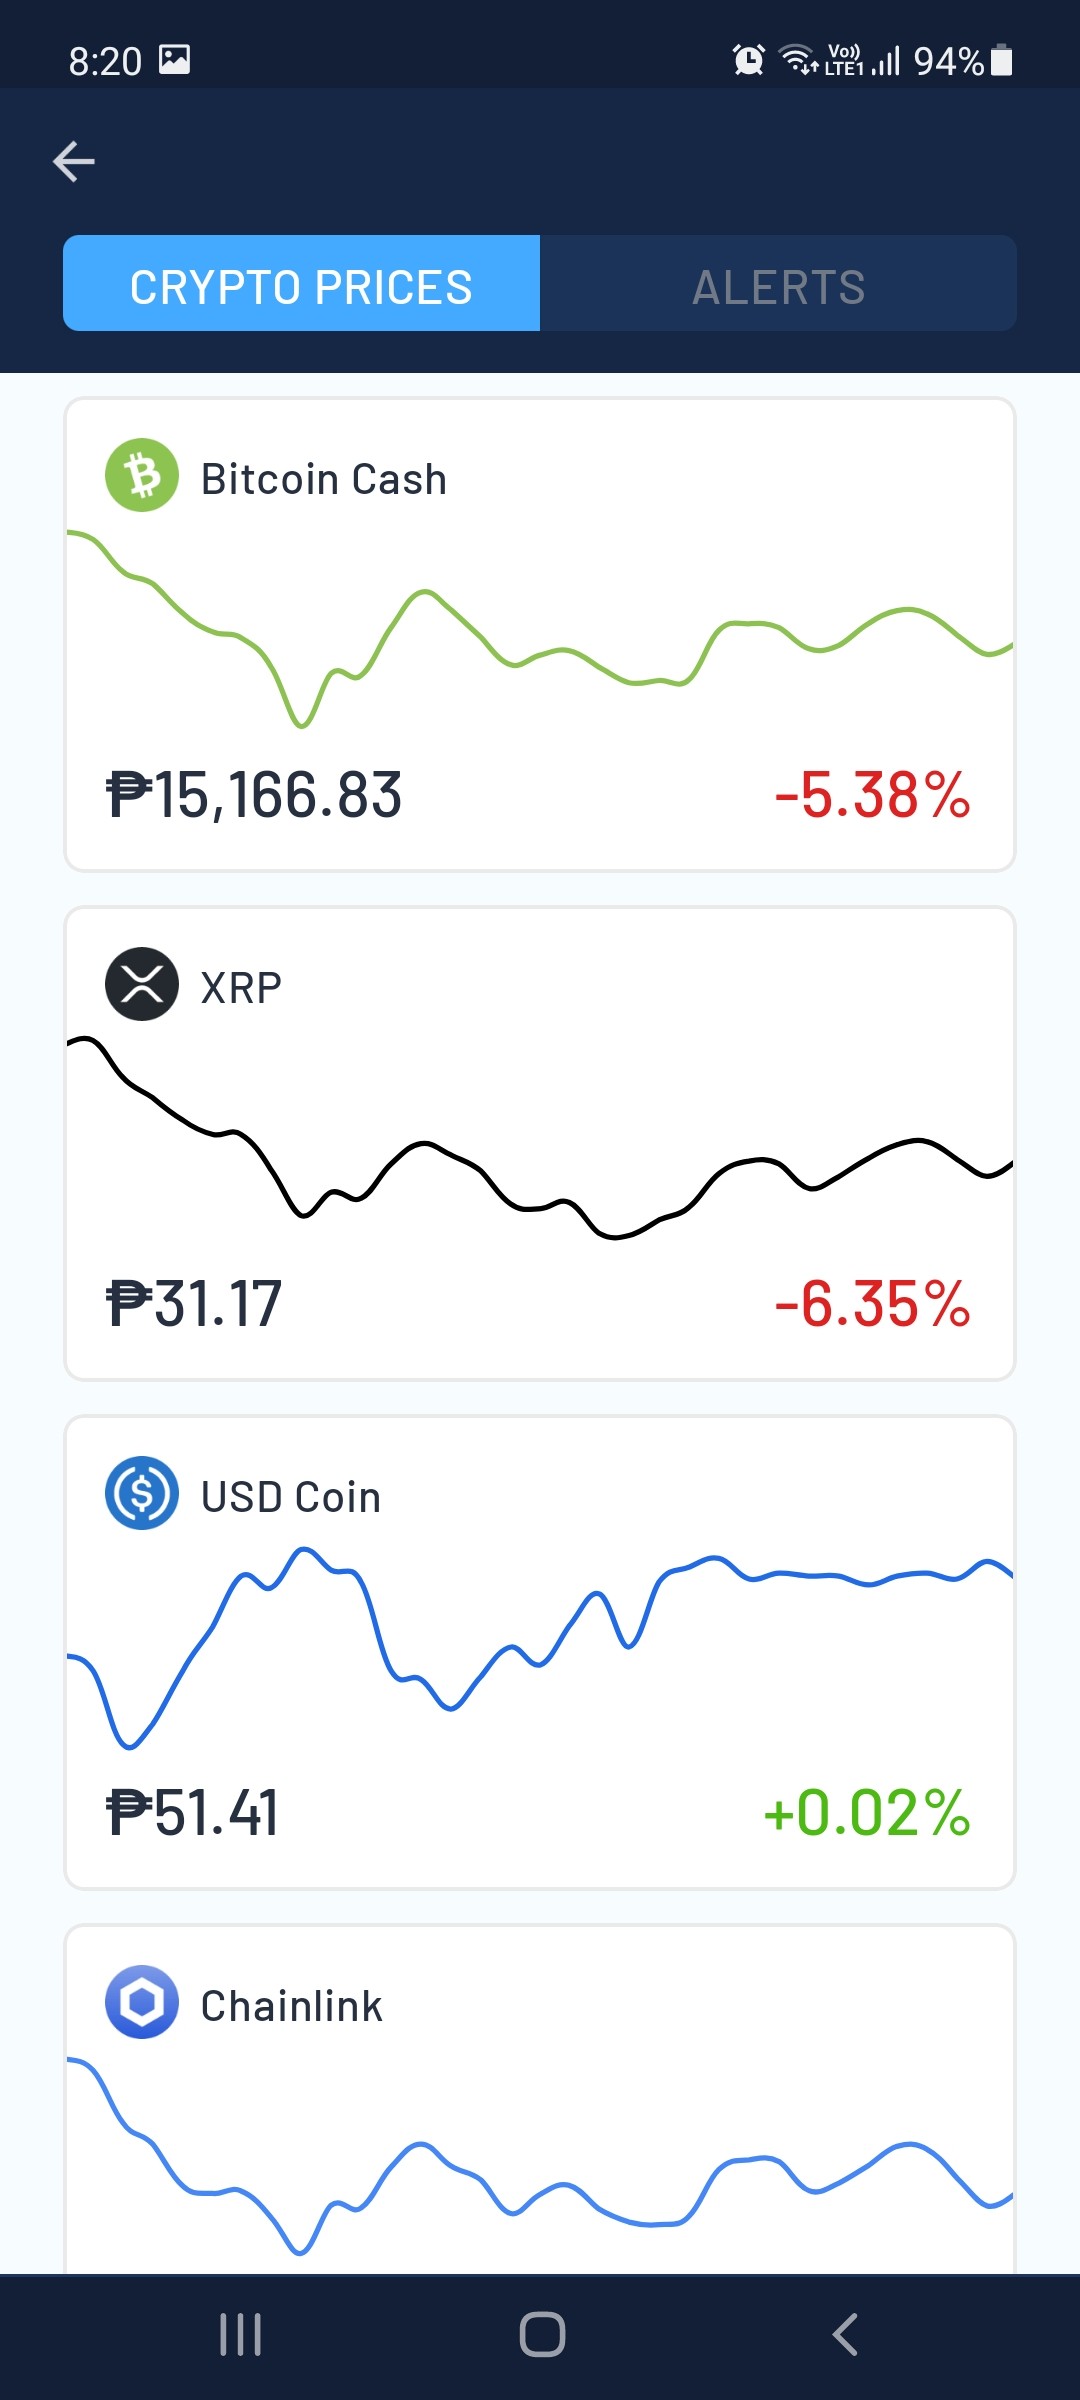Tap the Bitcoin Cash price ₱15,166.83
The height and width of the screenshot is (2400, 1080).
(254, 796)
